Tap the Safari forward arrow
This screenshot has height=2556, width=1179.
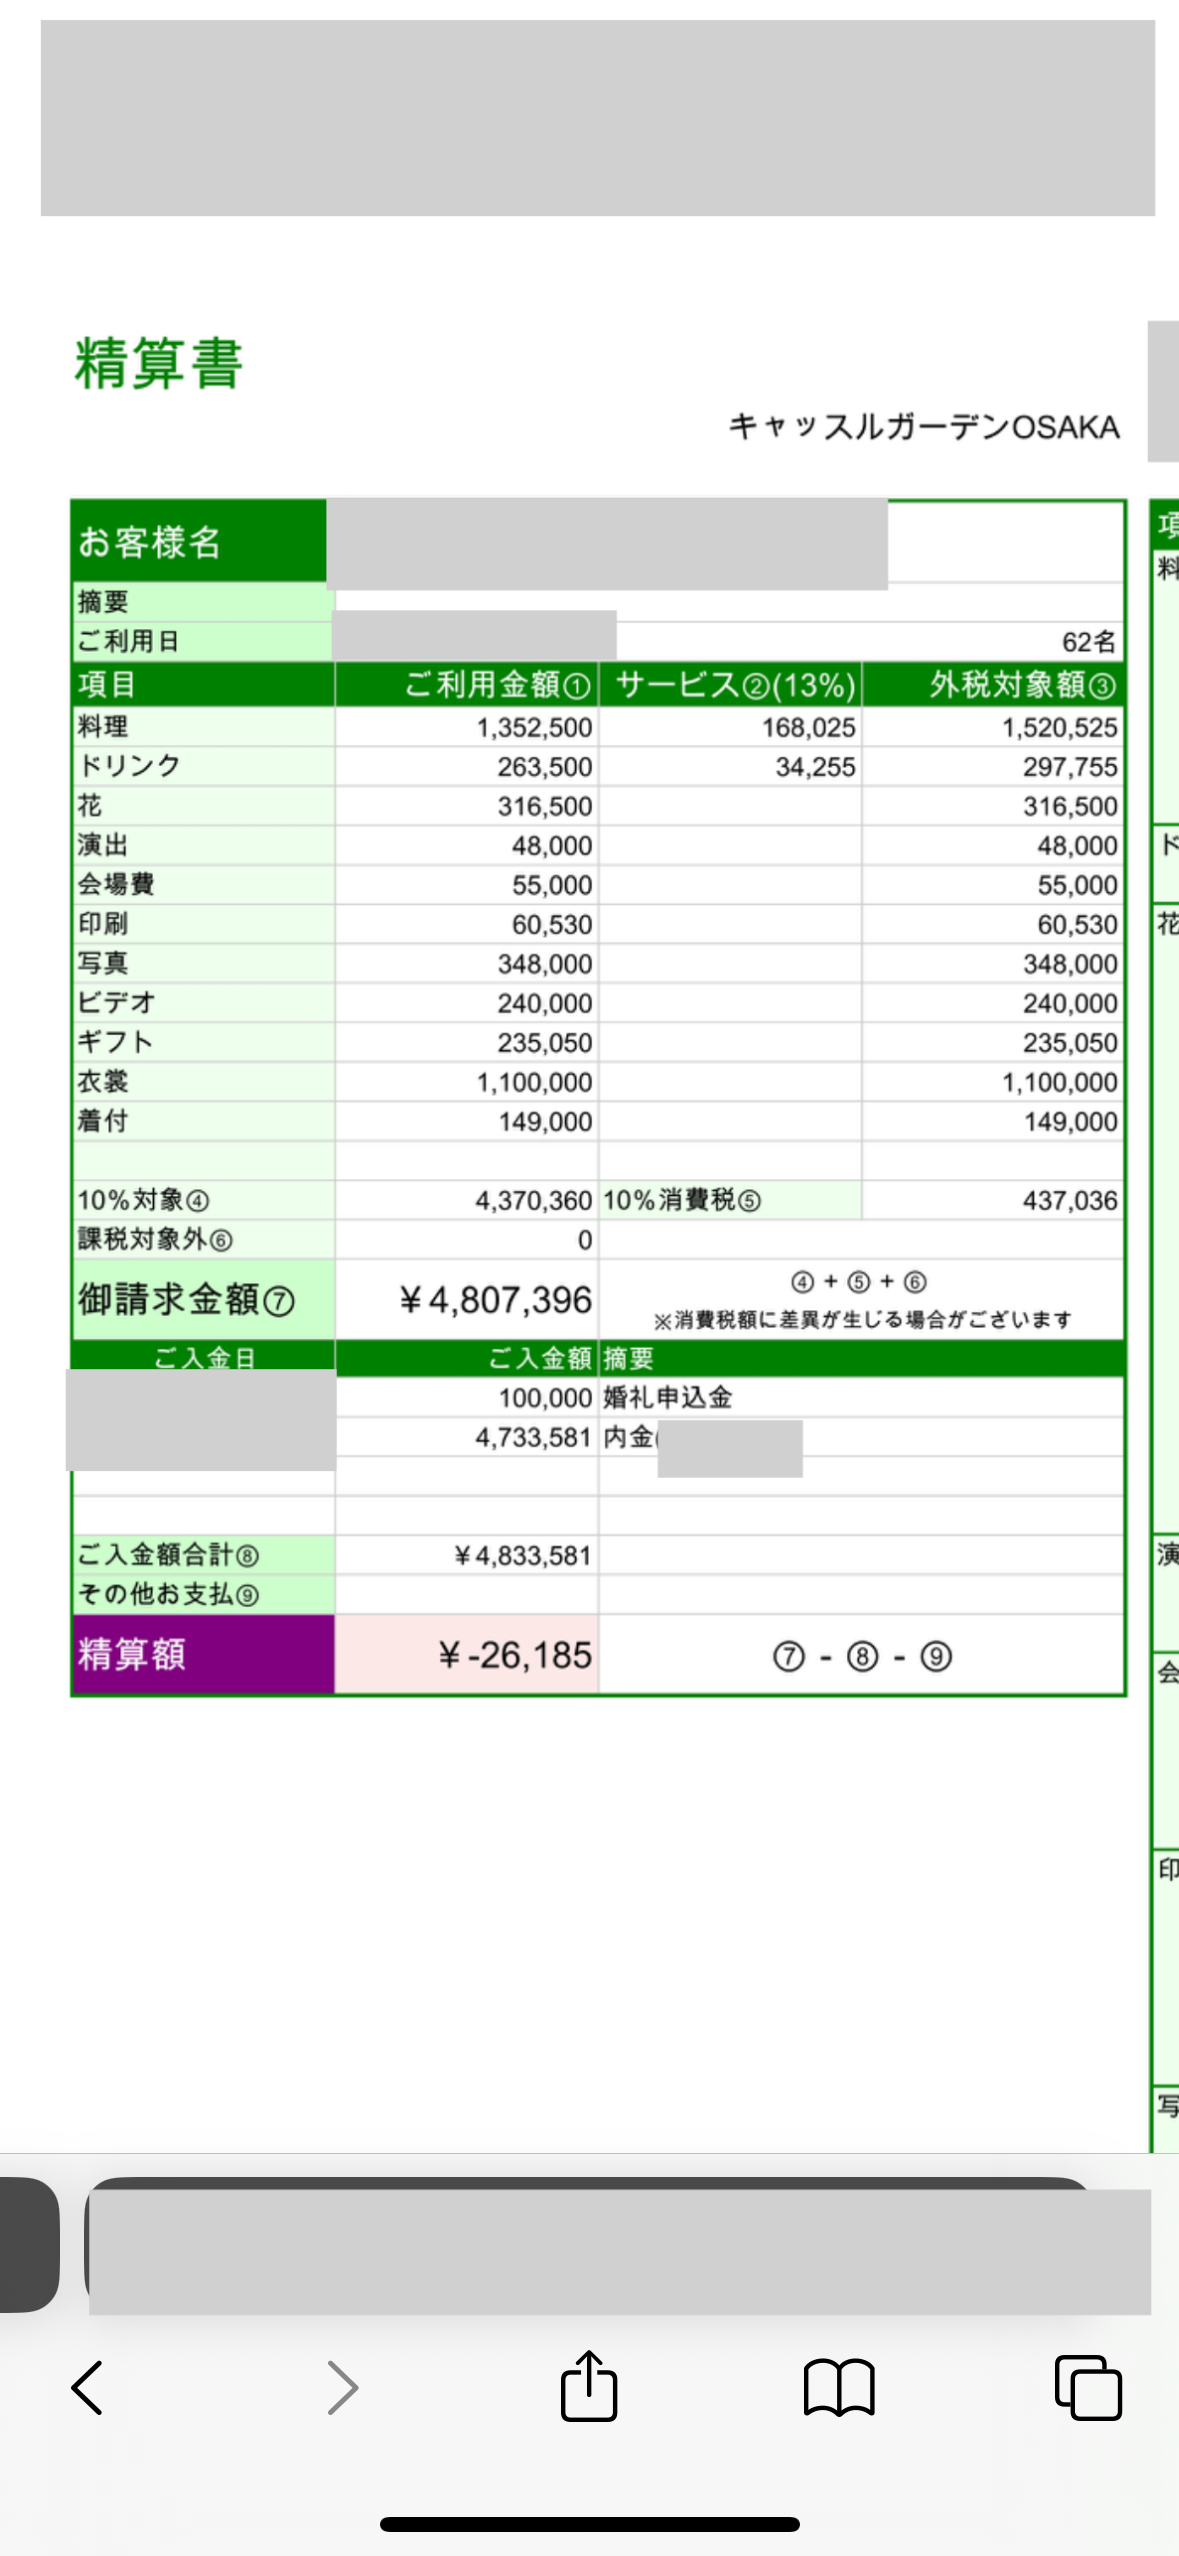pyautogui.click(x=342, y=2388)
